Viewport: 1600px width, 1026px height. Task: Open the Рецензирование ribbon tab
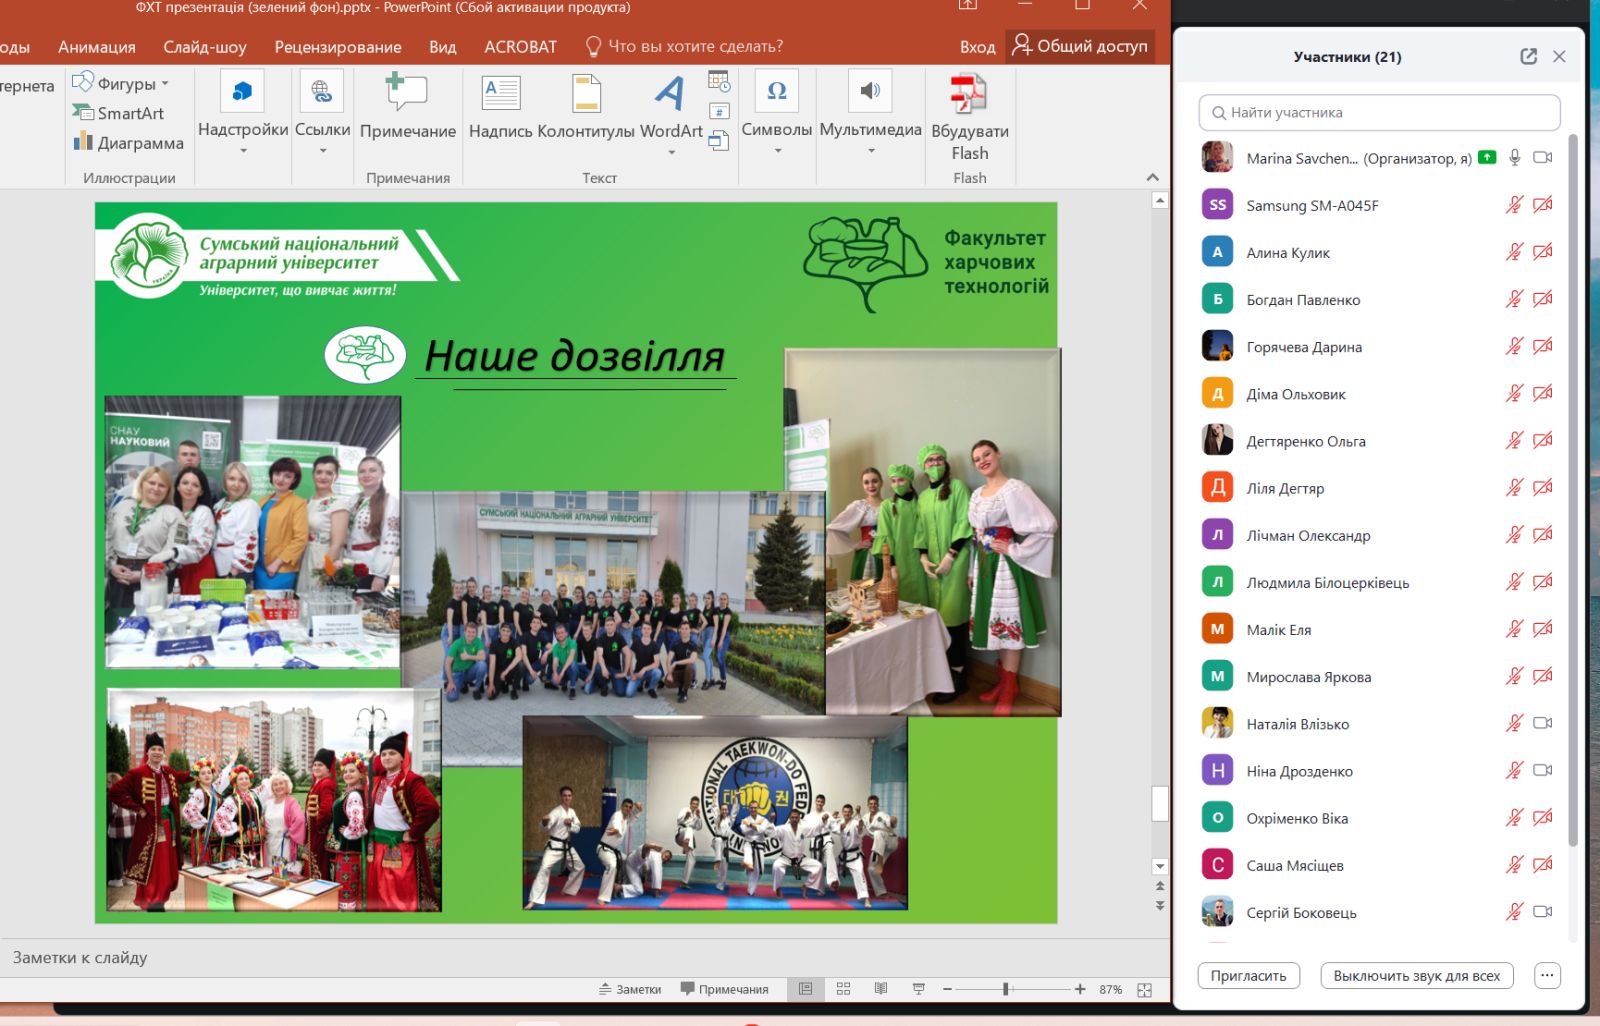[x=338, y=47]
